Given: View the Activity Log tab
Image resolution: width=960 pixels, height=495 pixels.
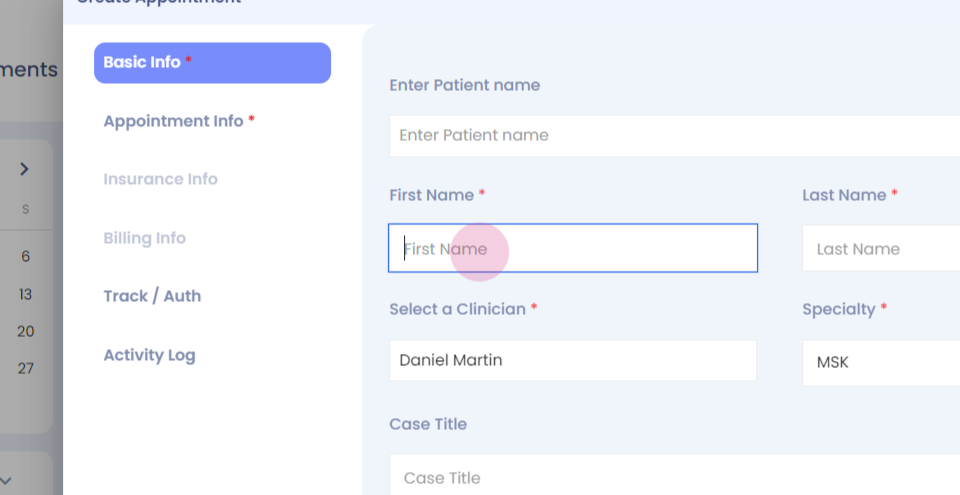Looking at the screenshot, I should click(149, 356).
